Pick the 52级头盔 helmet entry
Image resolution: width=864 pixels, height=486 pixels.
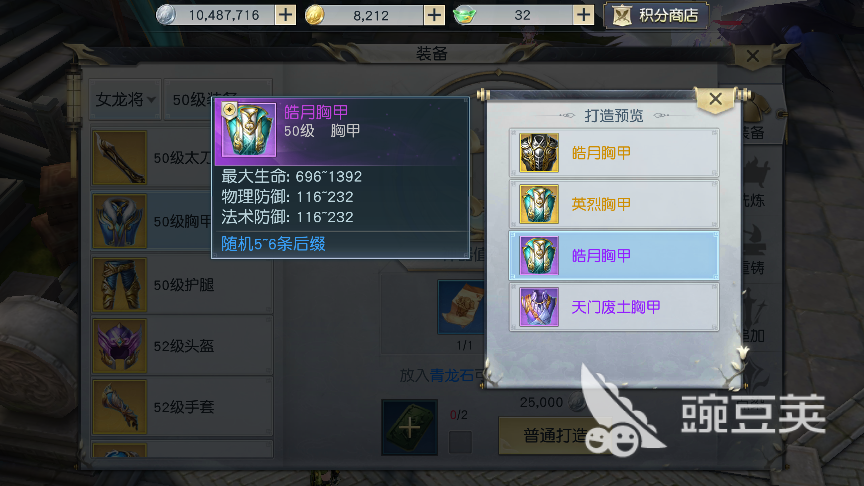tap(182, 346)
